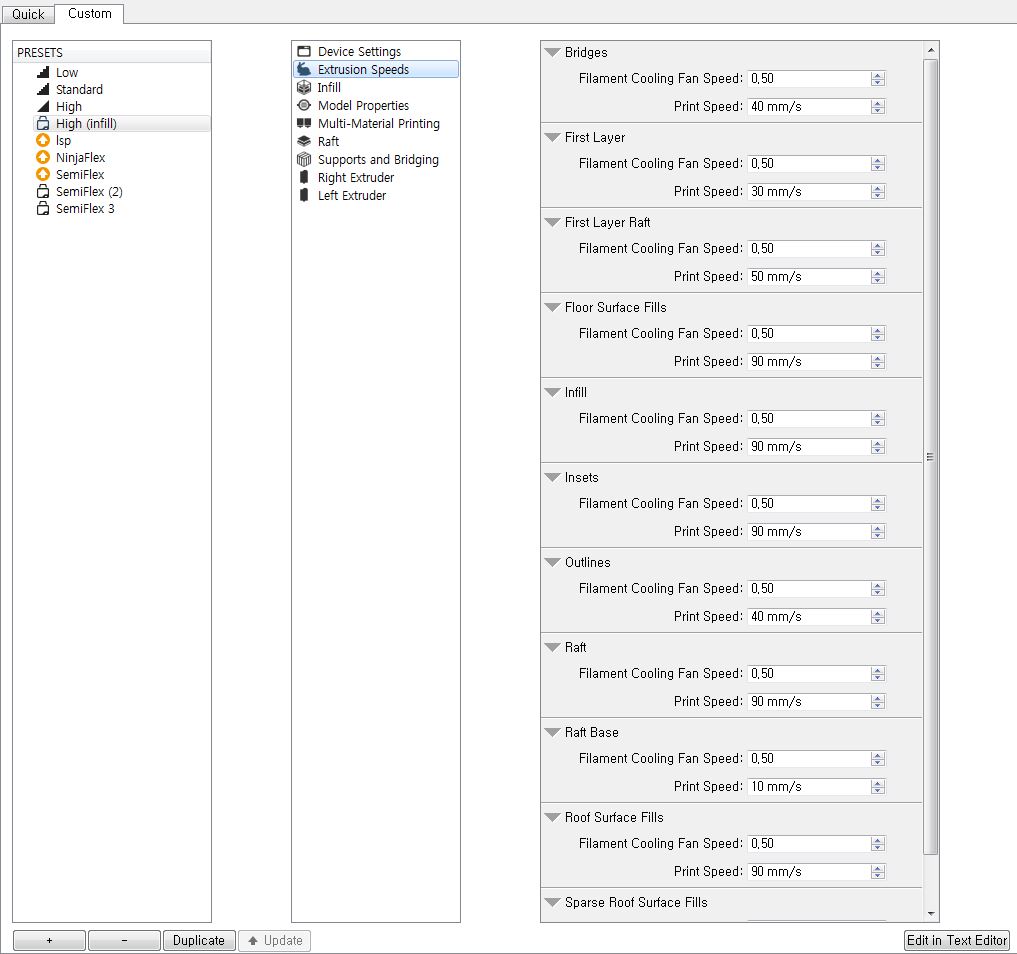The width and height of the screenshot is (1017, 954).
Task: Collapse the Sparse Roof Surface Fills section
Action: coord(553,902)
